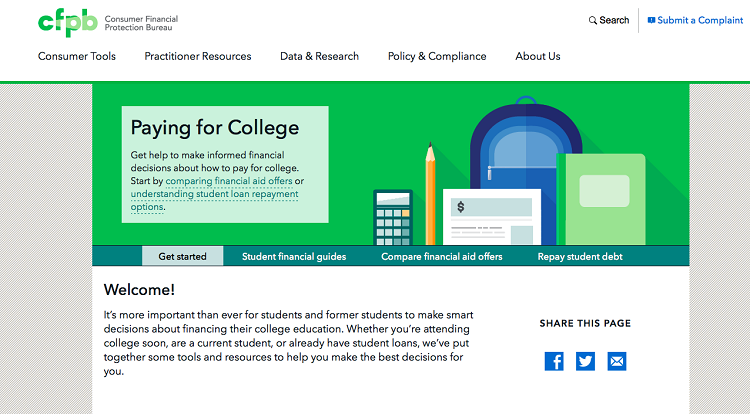Open the Consumer Tools menu

pyautogui.click(x=77, y=56)
